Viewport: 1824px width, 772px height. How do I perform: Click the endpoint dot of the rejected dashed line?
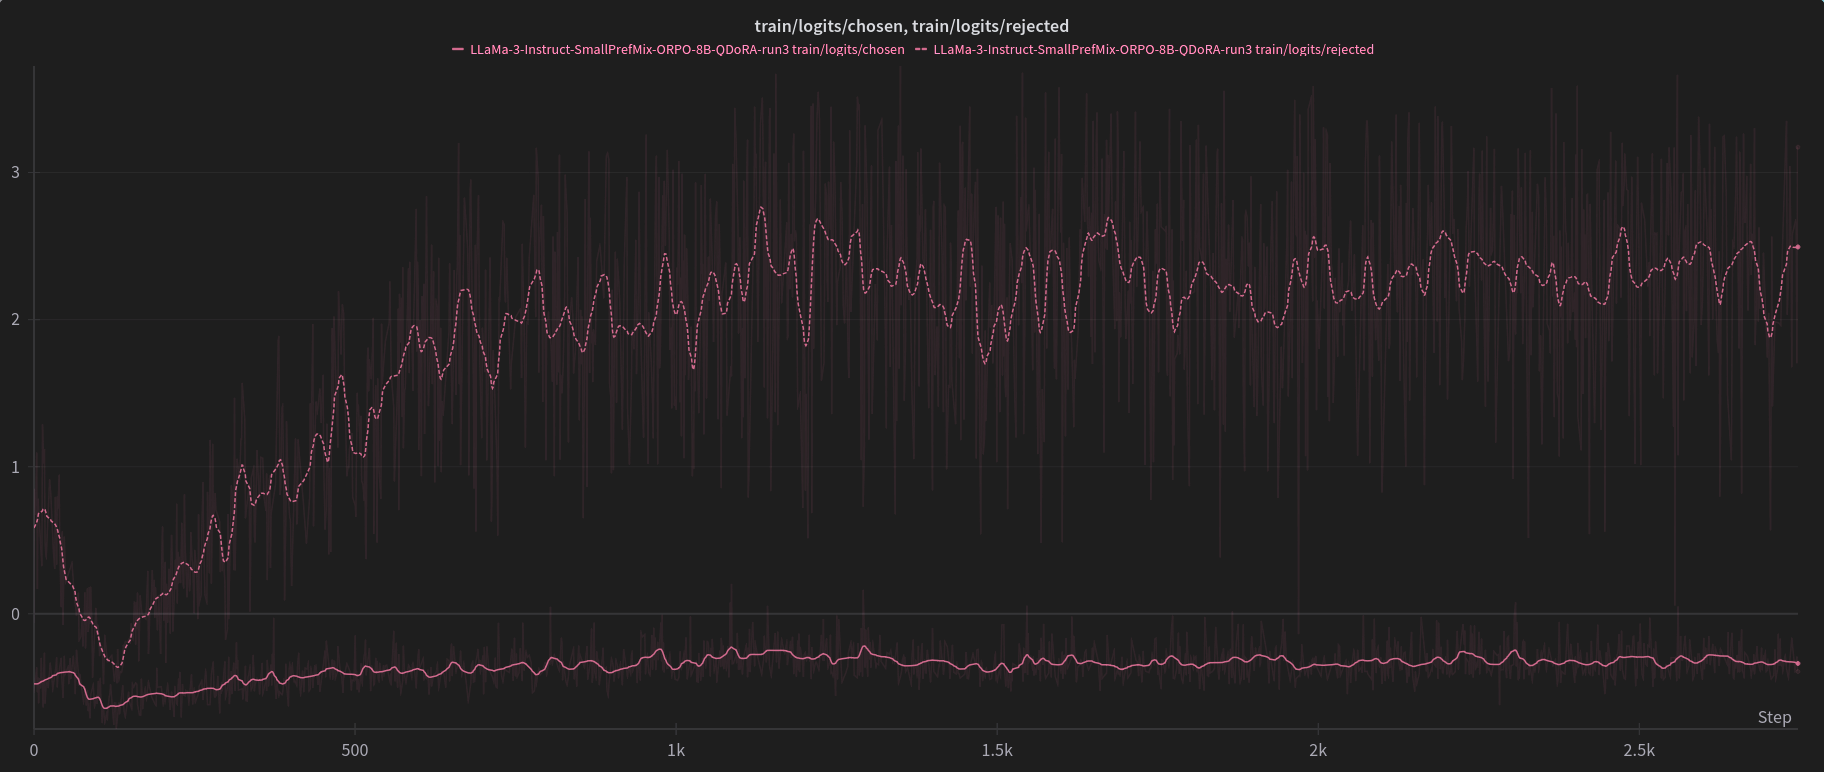[x=1797, y=247]
